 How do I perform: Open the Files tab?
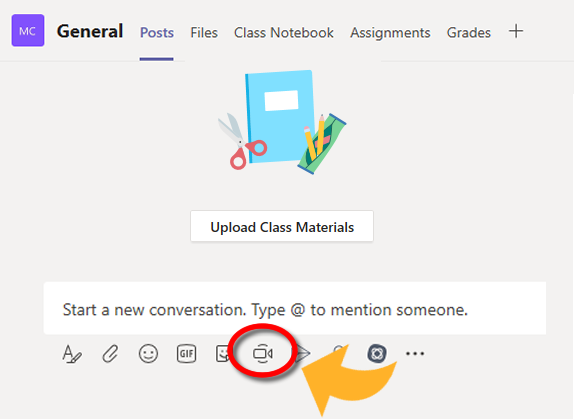click(x=204, y=33)
